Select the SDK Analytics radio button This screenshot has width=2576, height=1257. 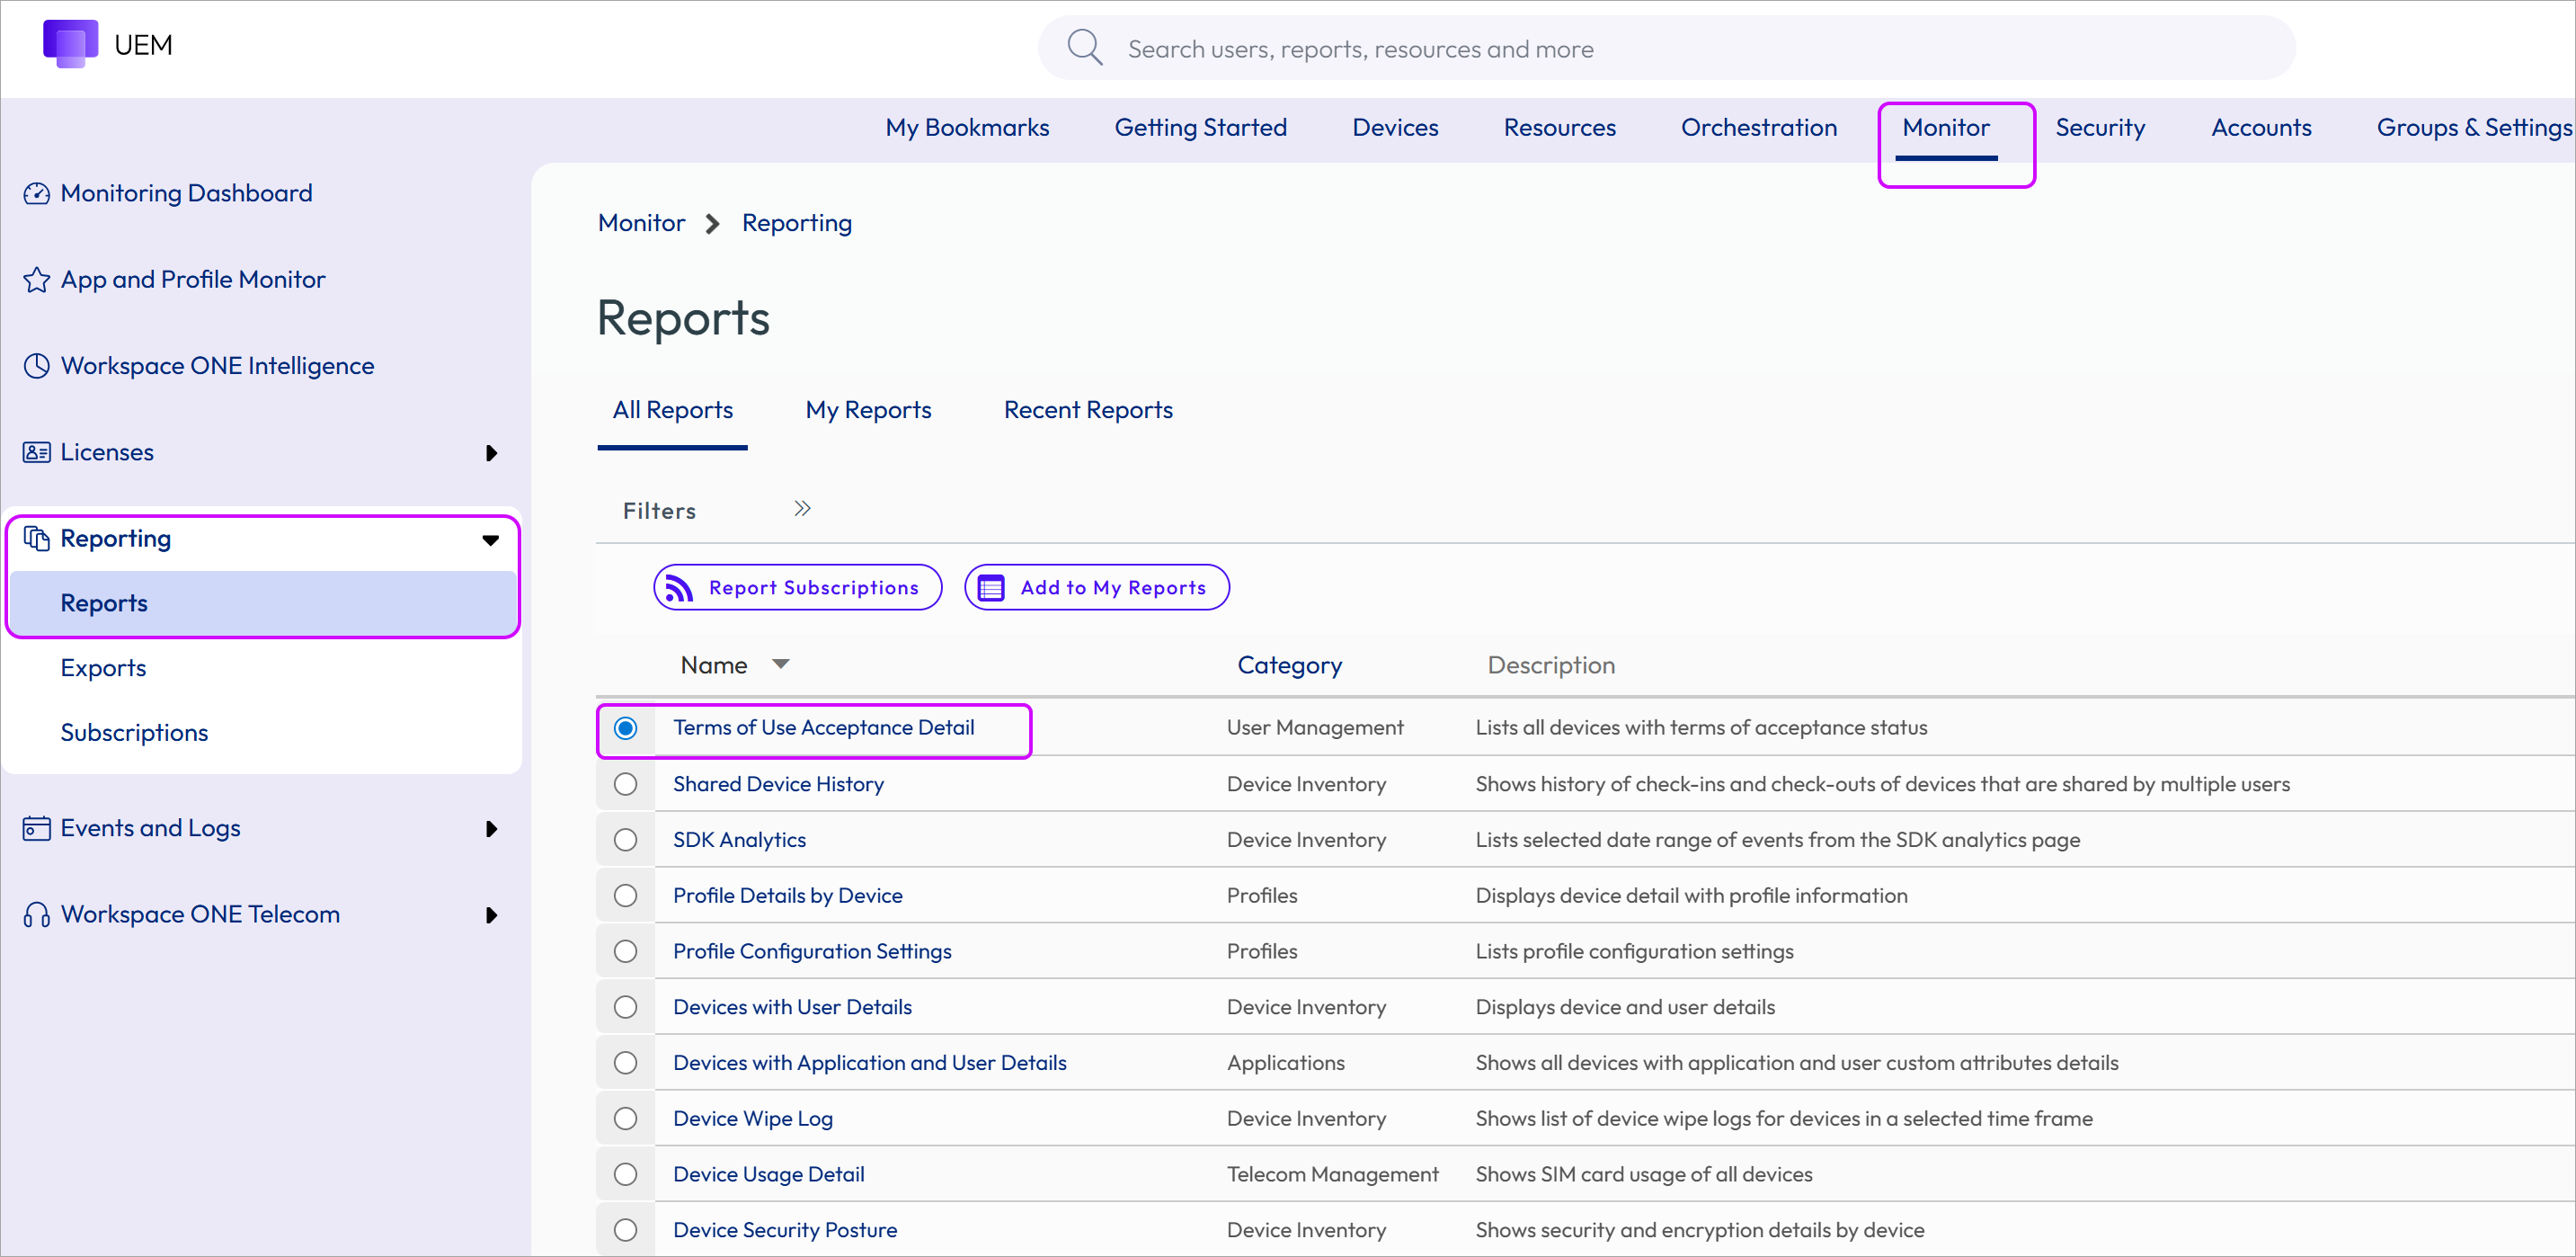[x=626, y=840]
